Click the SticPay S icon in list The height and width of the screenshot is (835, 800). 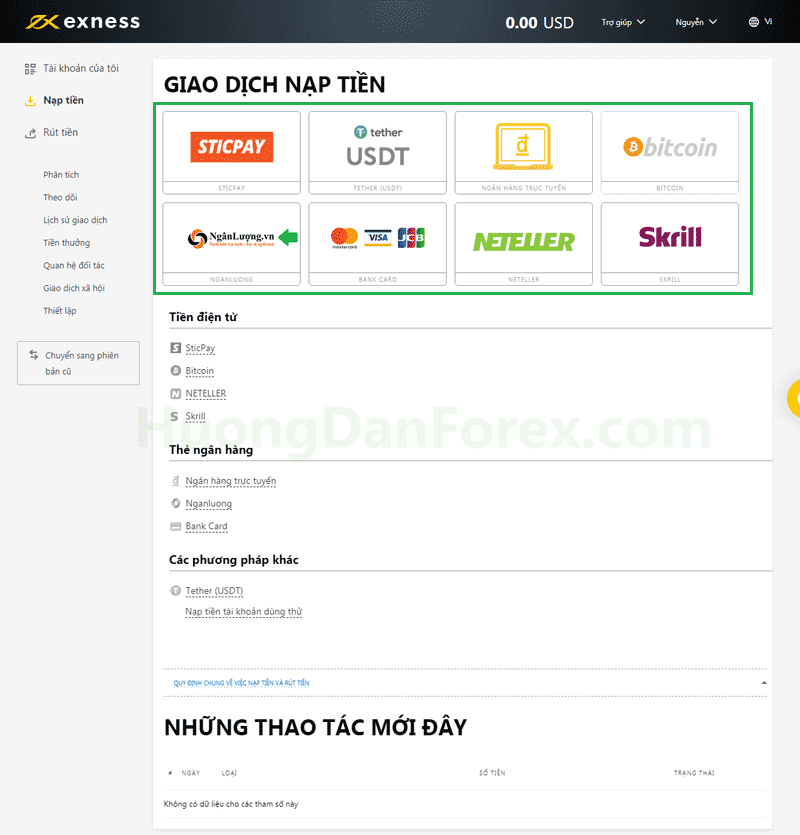175,348
